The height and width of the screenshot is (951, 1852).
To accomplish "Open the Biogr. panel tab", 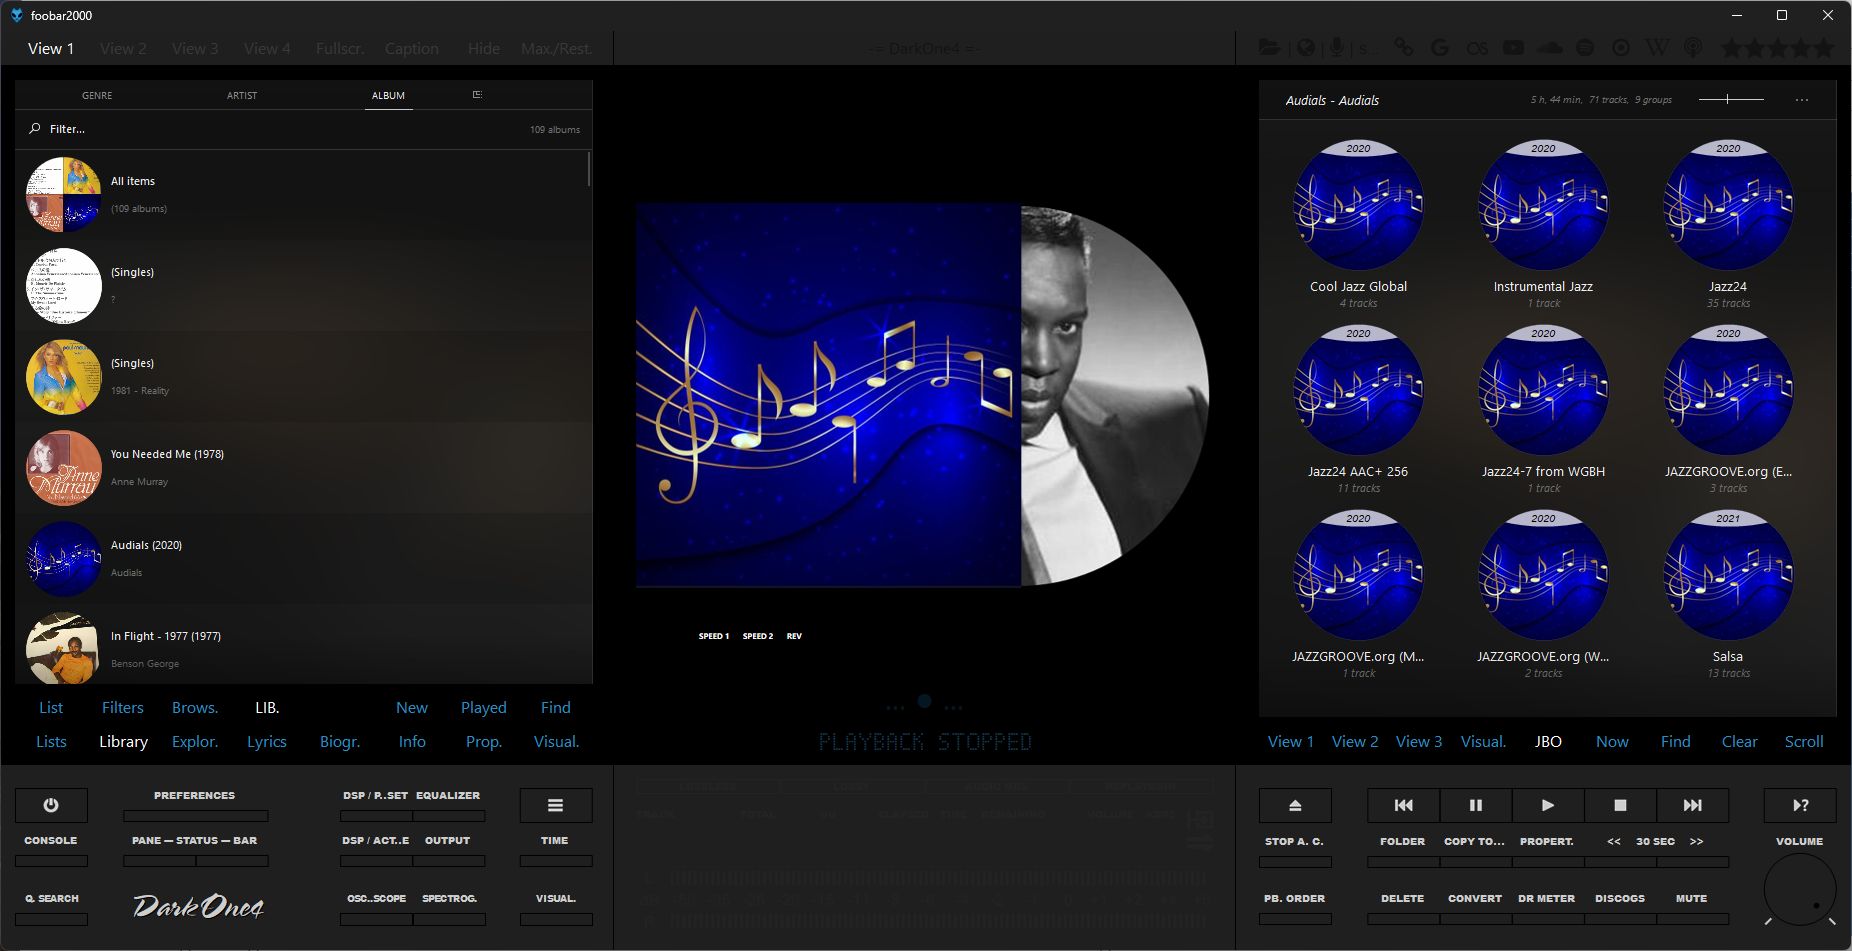I will click(340, 741).
